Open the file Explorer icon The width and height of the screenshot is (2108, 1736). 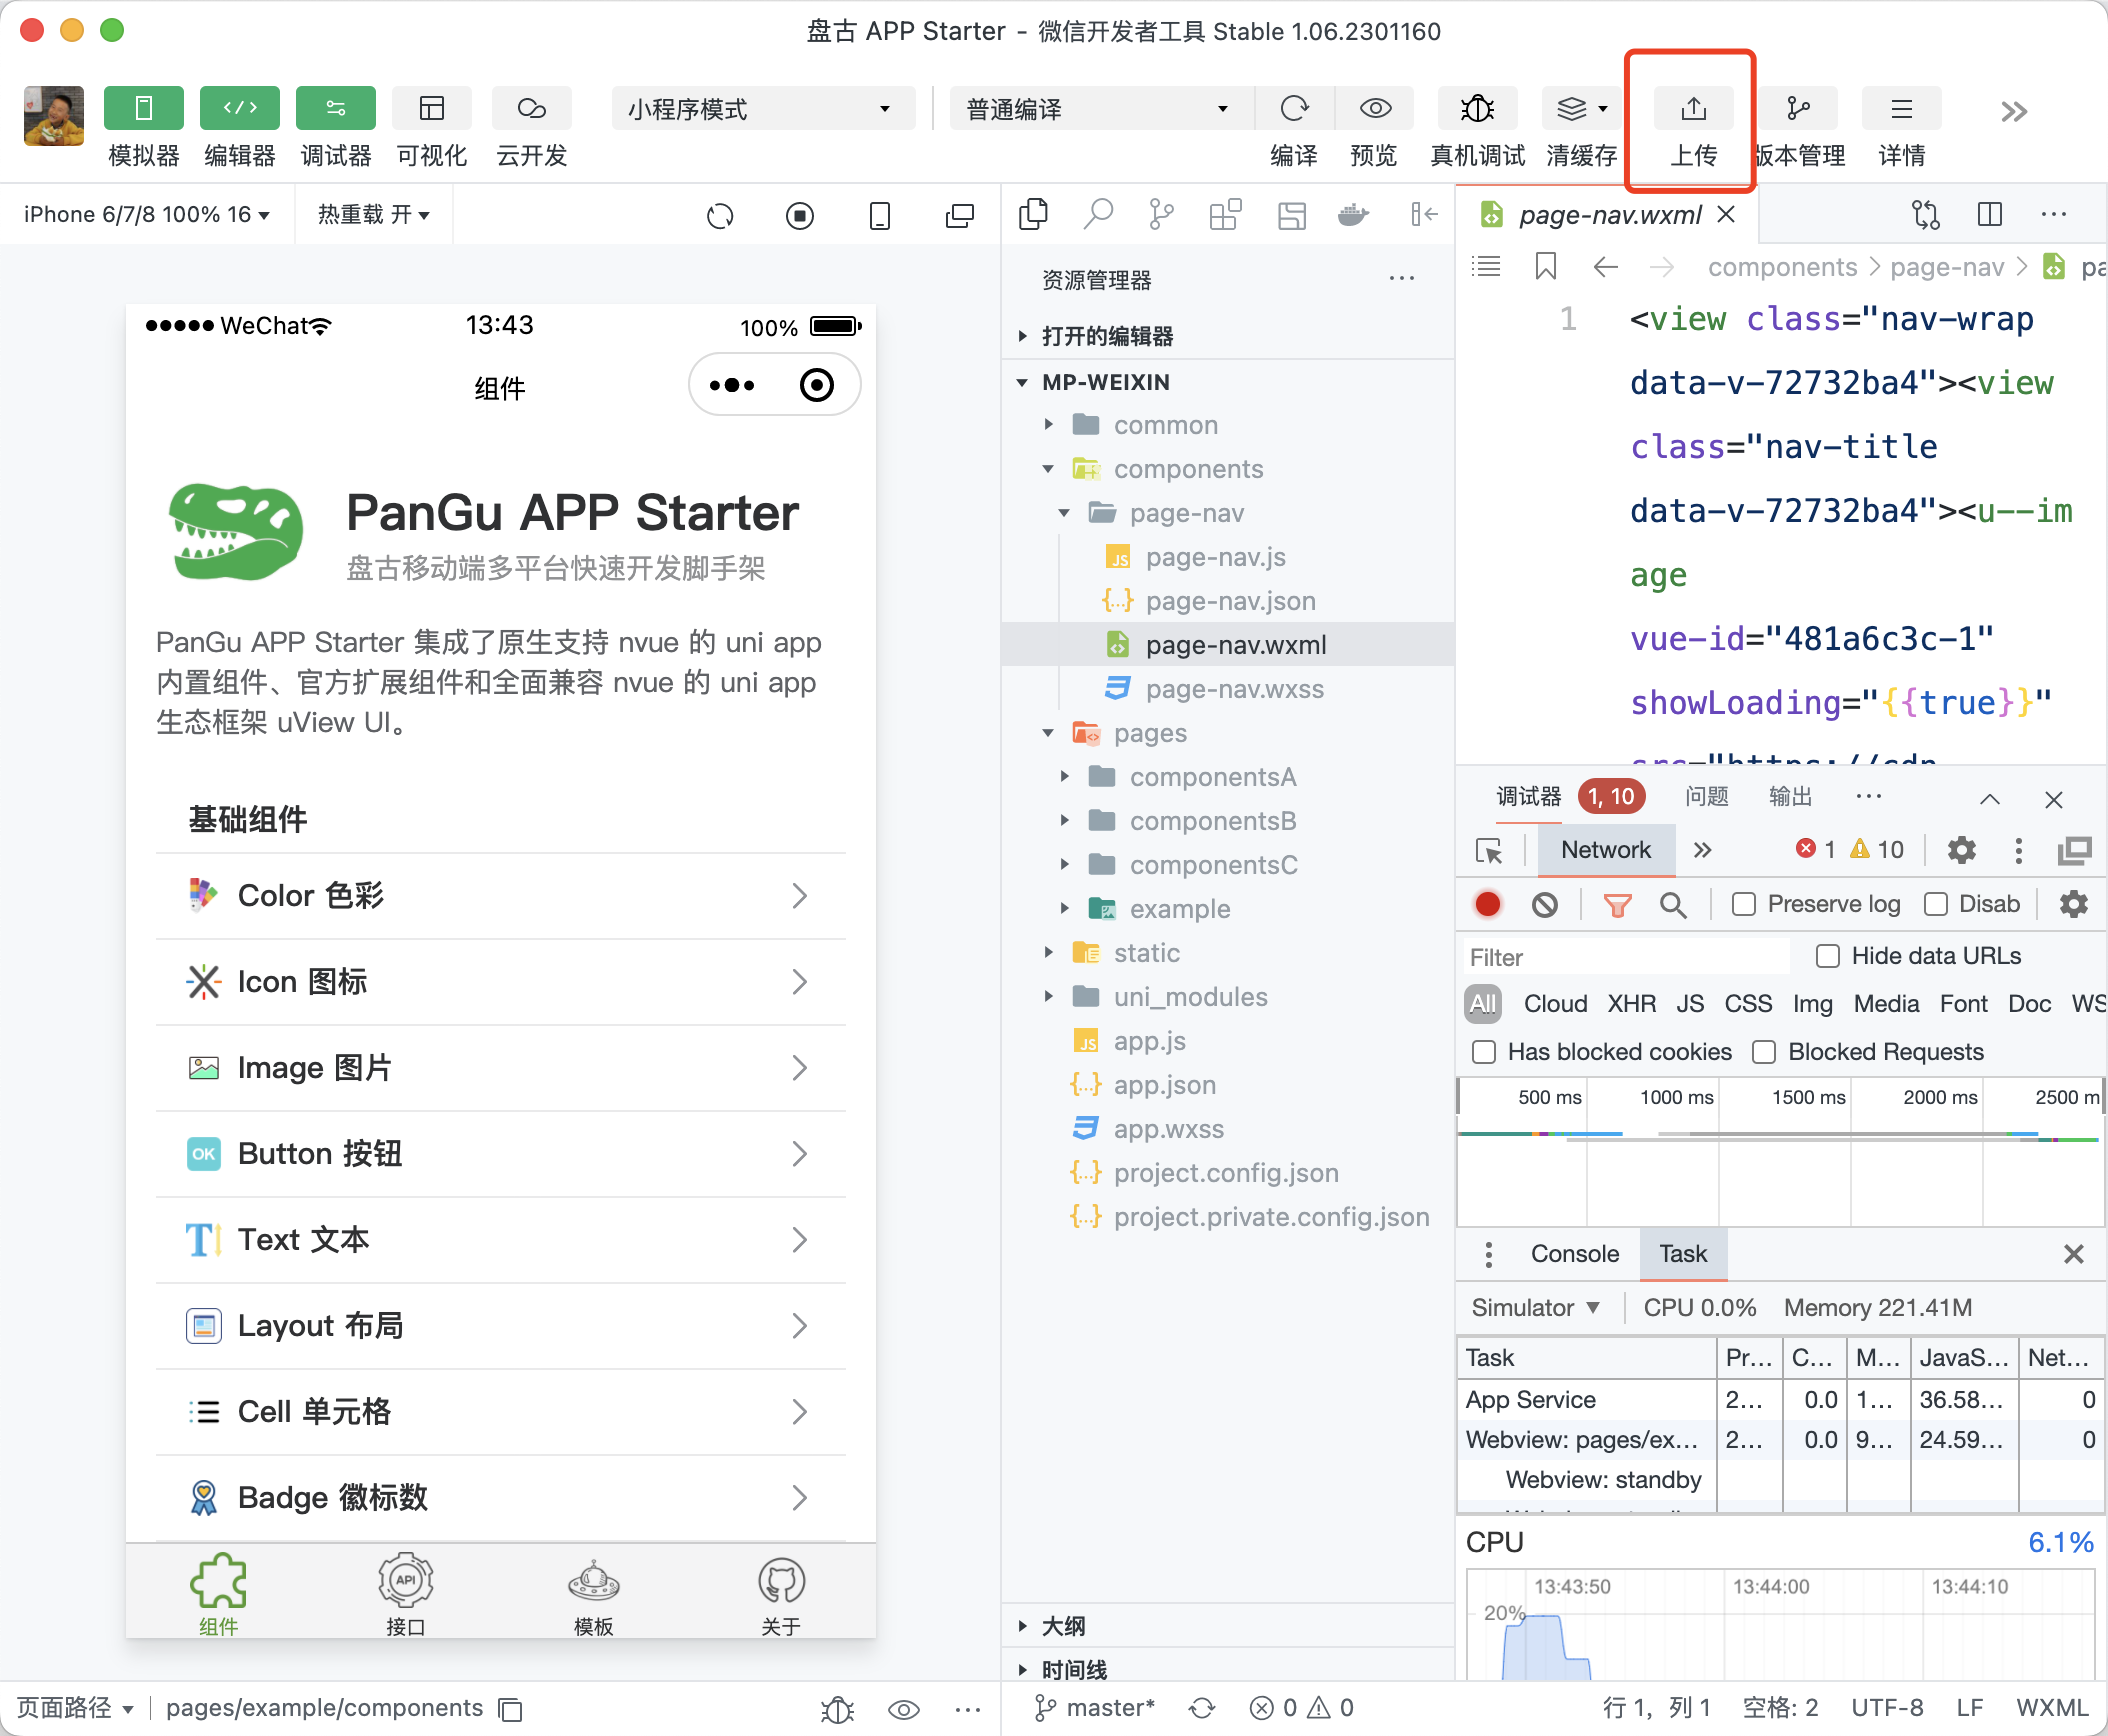click(1033, 214)
